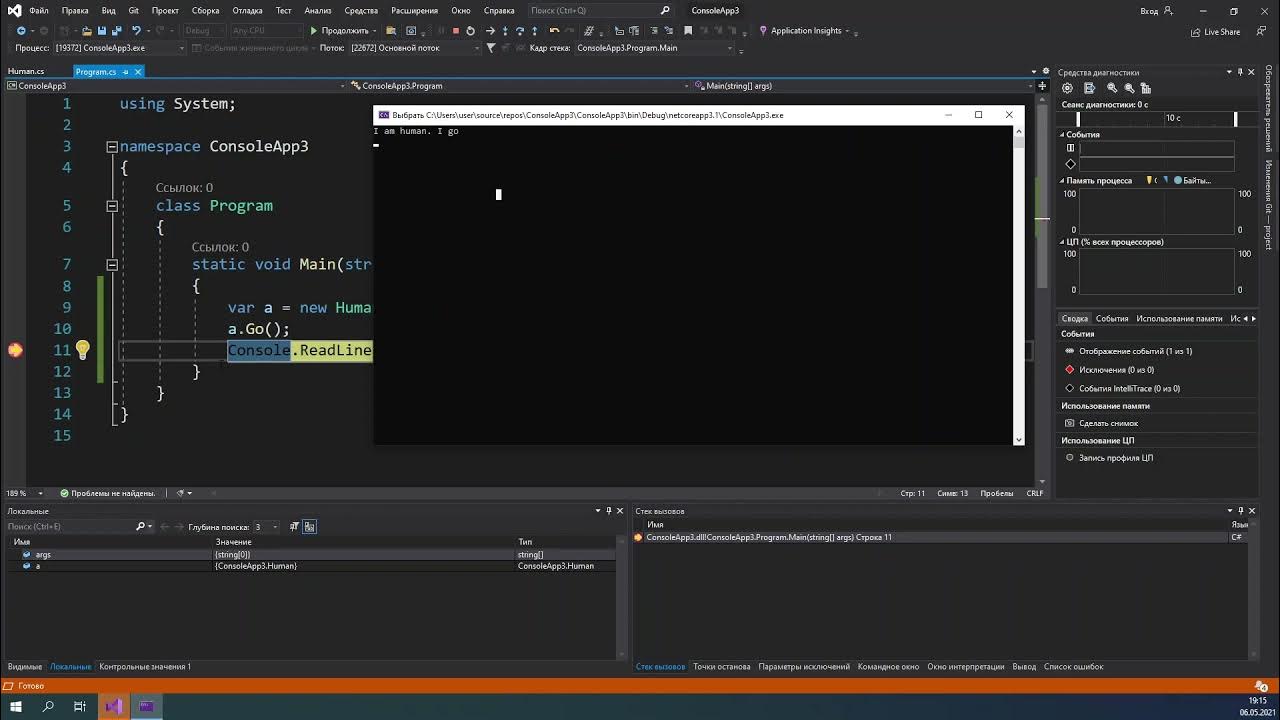Screen dimensions: 1280x720
Task: Click the Вход sign-in button
Action: pos(1156,10)
